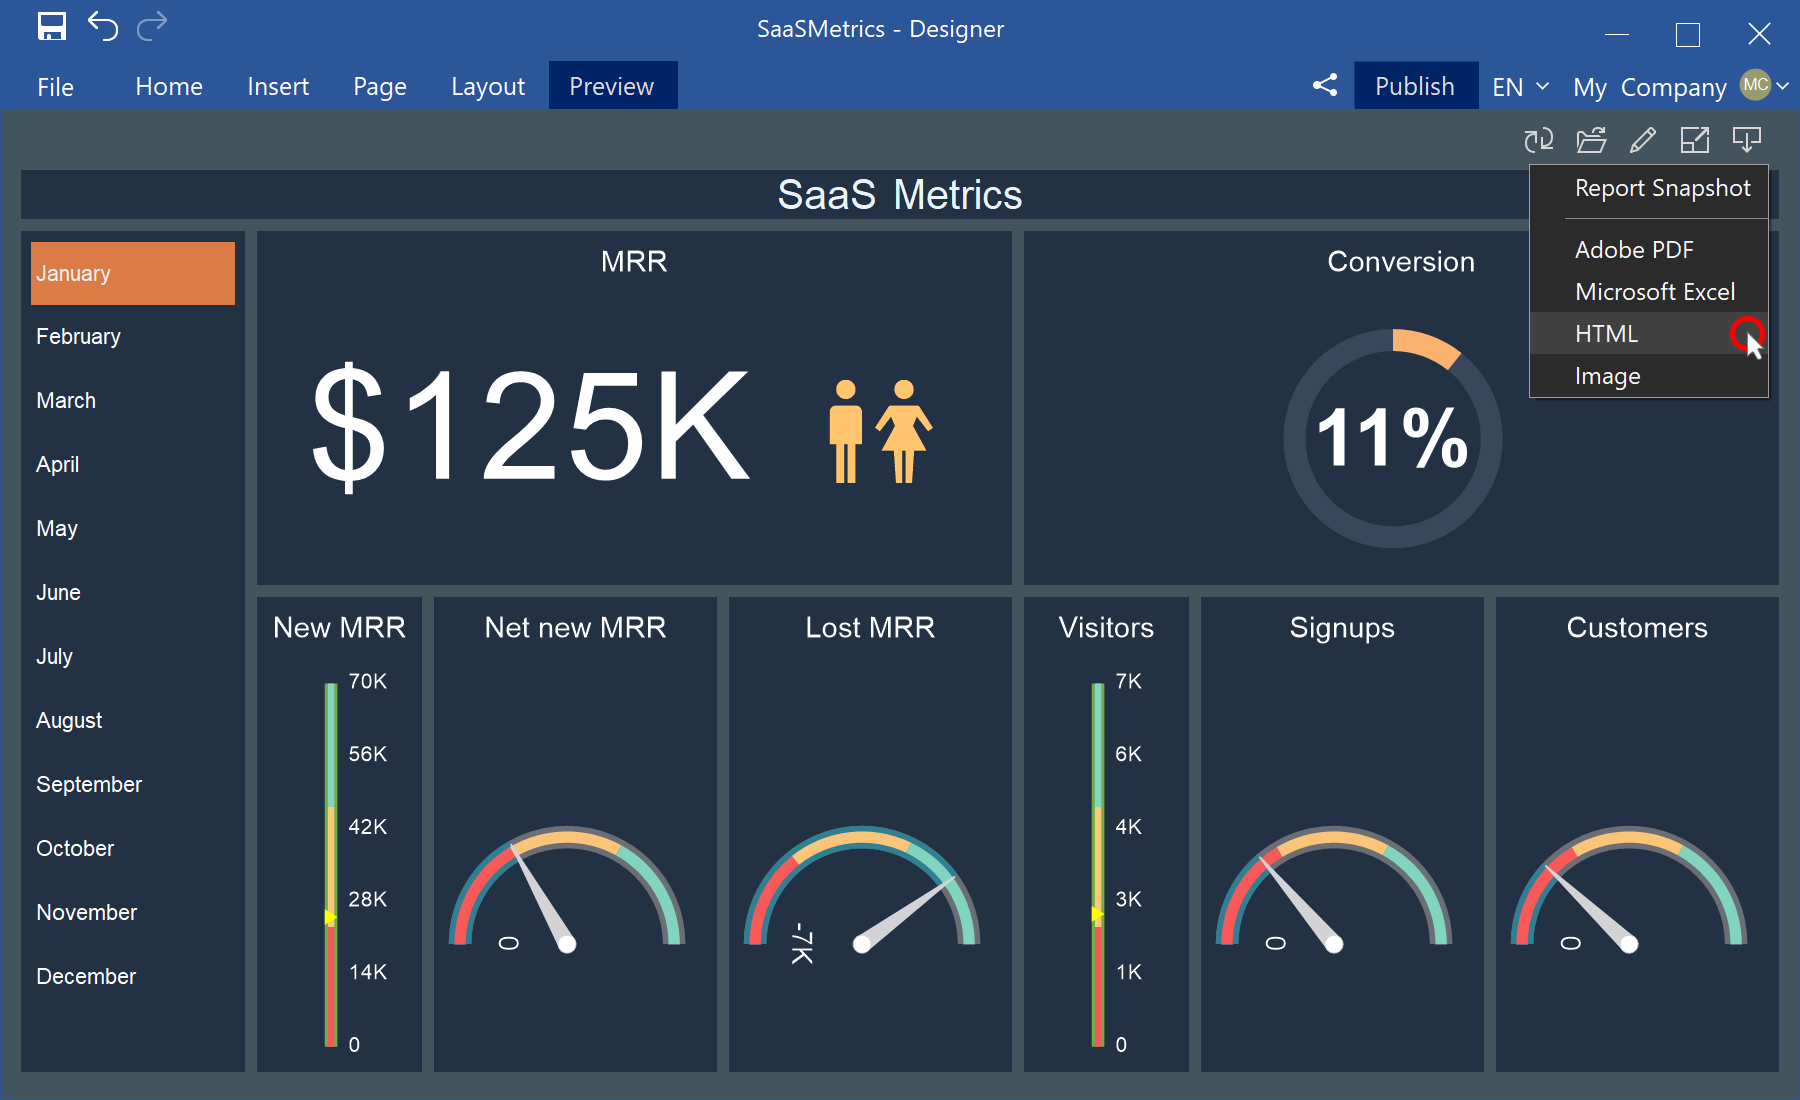This screenshot has height=1100, width=1800.
Task: Select November in month list
Action: (x=133, y=913)
